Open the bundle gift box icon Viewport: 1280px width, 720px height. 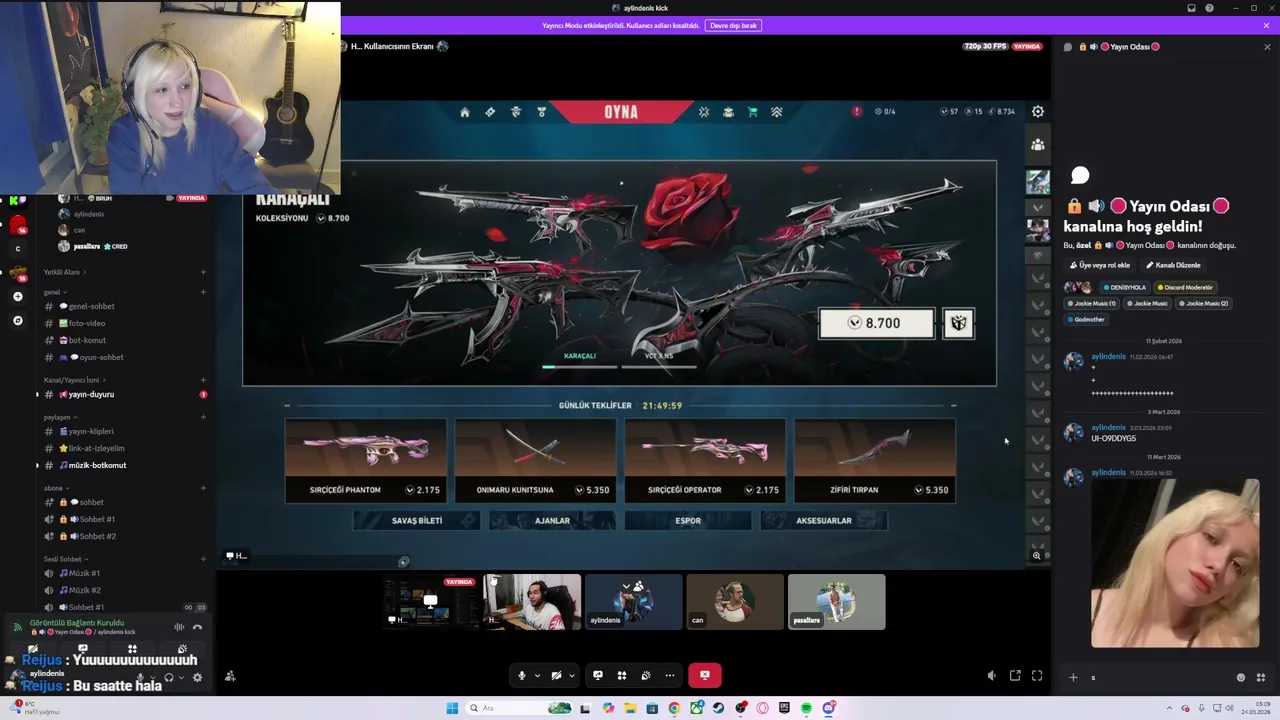coord(958,323)
